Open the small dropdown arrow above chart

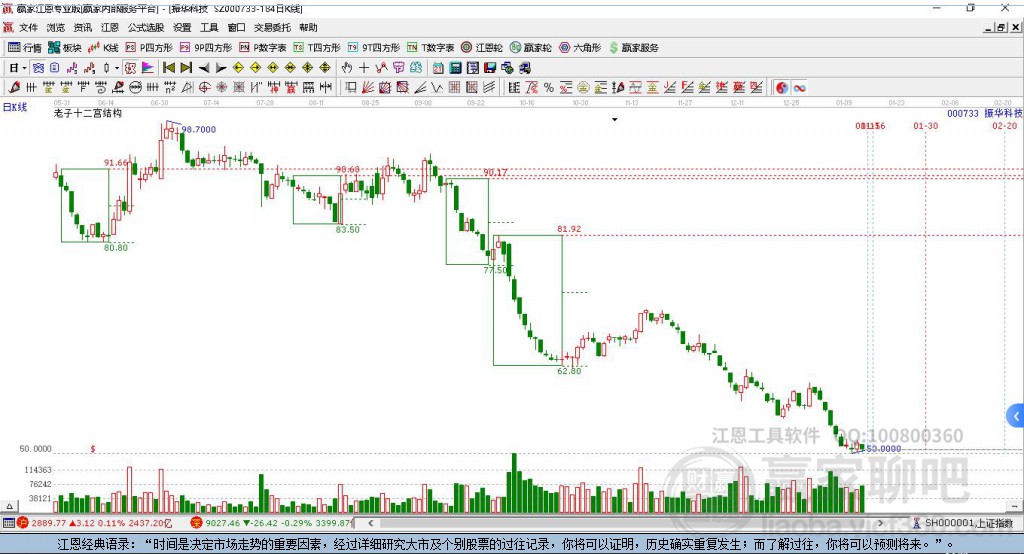[x=615, y=120]
